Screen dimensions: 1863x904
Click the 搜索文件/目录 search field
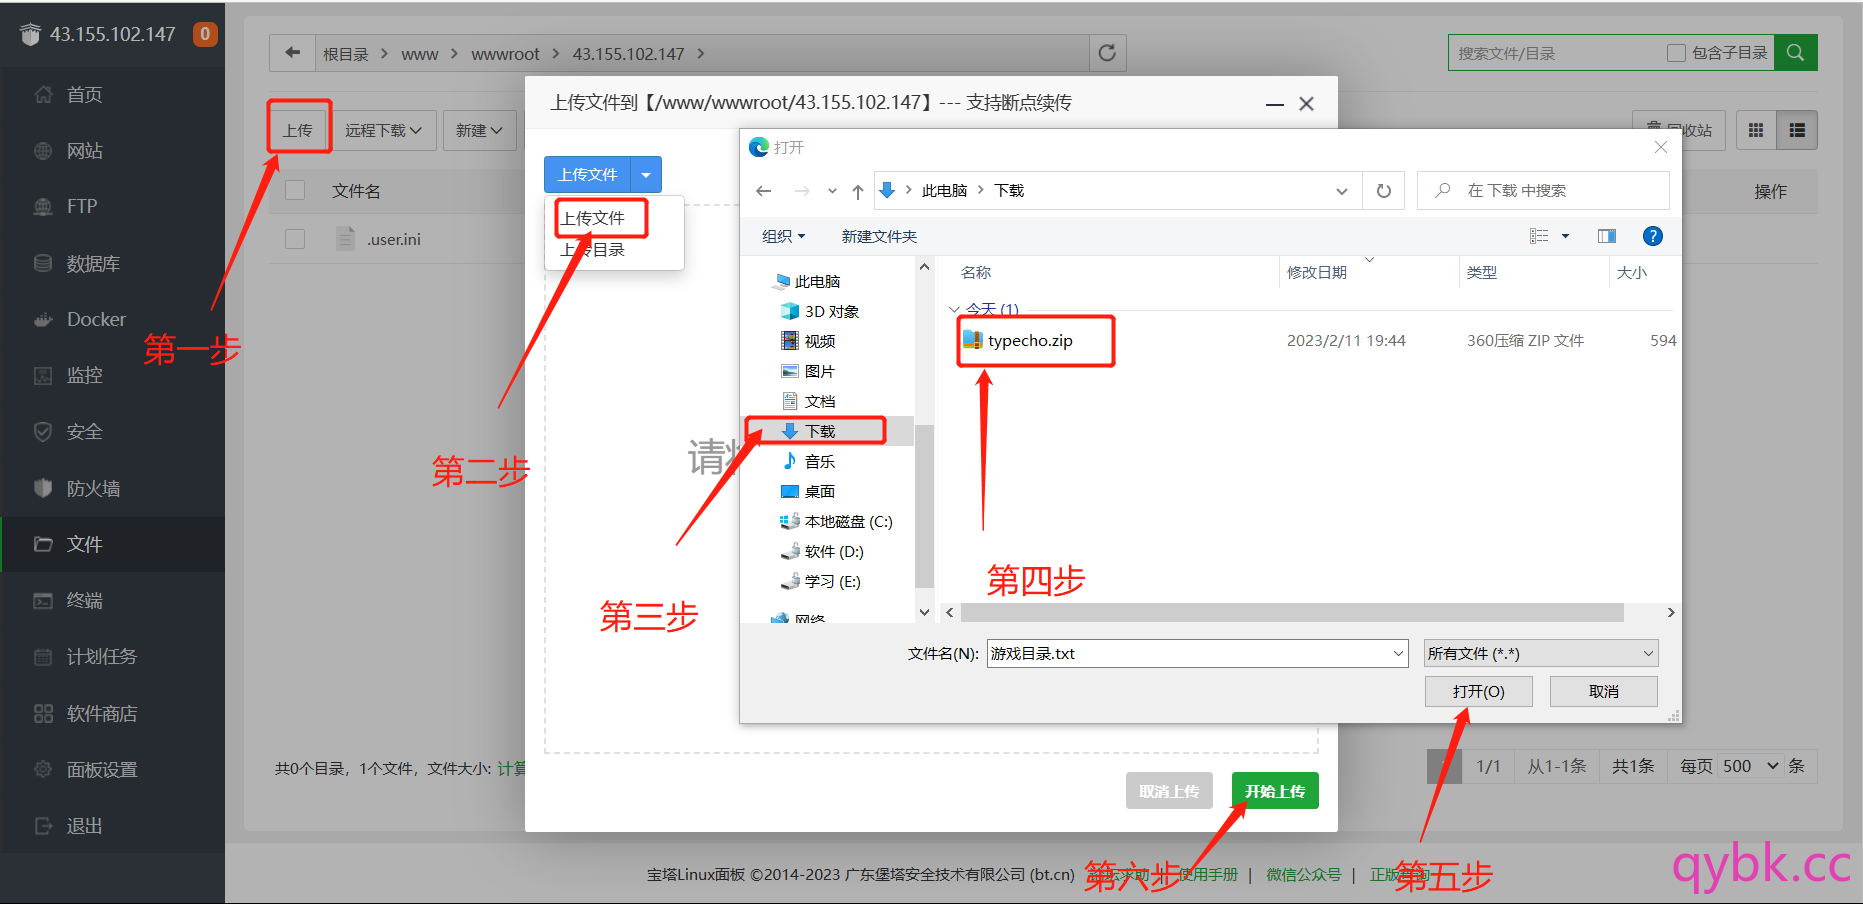[1555, 53]
